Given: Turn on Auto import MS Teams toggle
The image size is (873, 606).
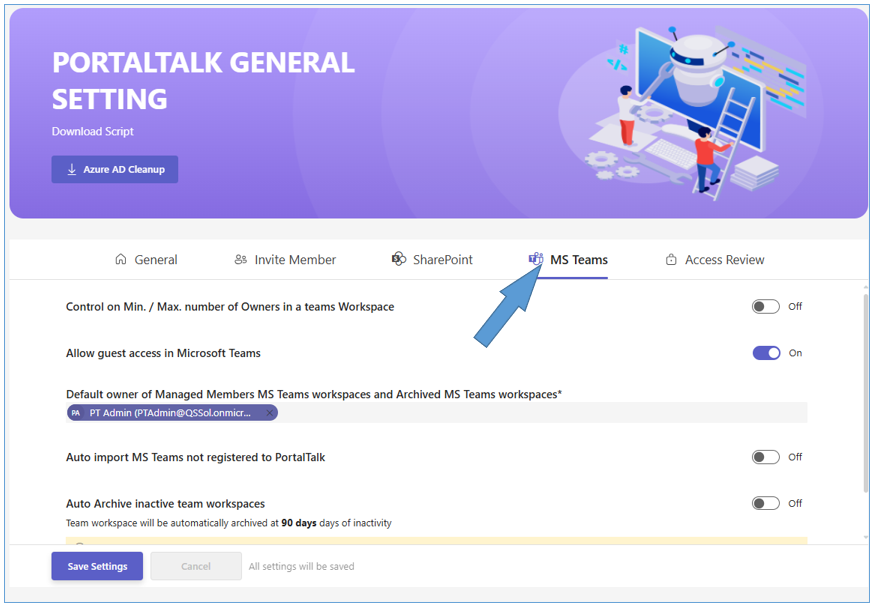Looking at the screenshot, I should pos(765,457).
